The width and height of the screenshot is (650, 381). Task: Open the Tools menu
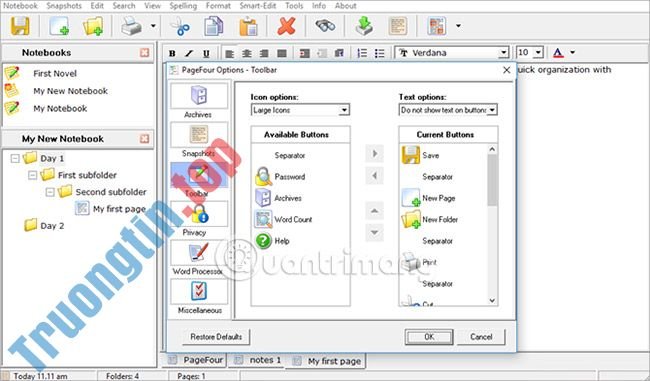click(294, 6)
